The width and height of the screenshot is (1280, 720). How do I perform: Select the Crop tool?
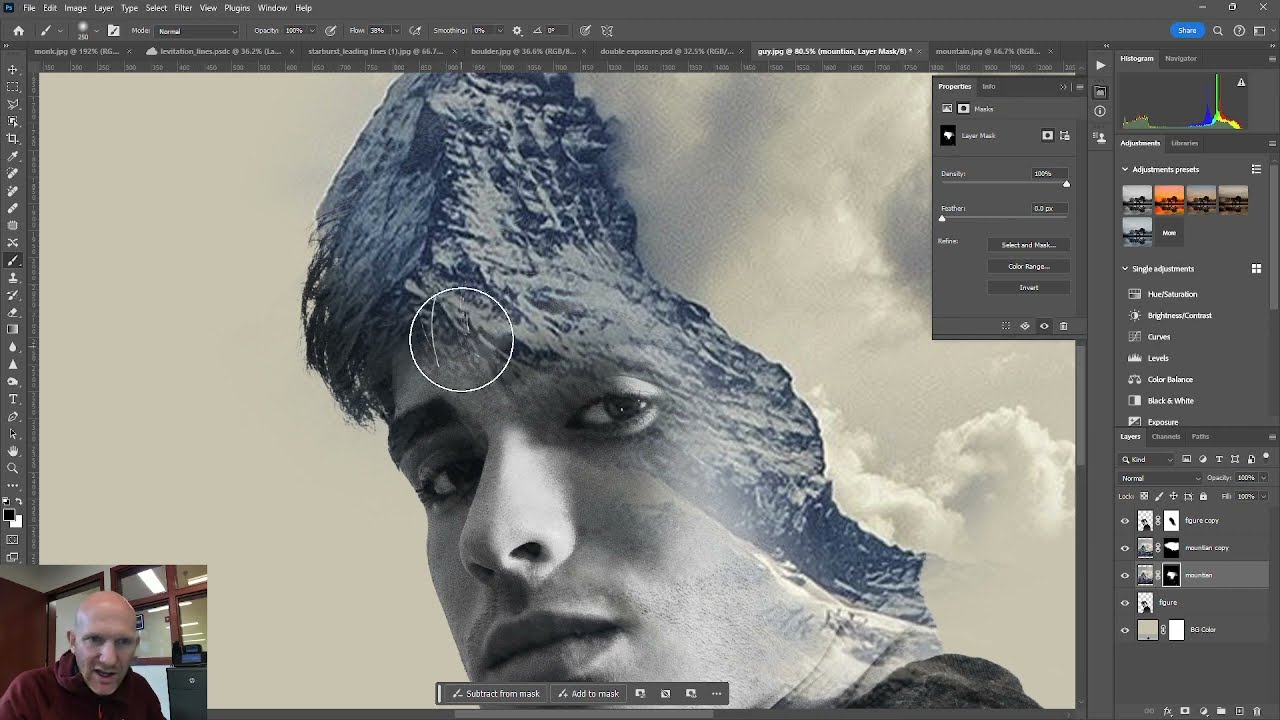(13, 138)
